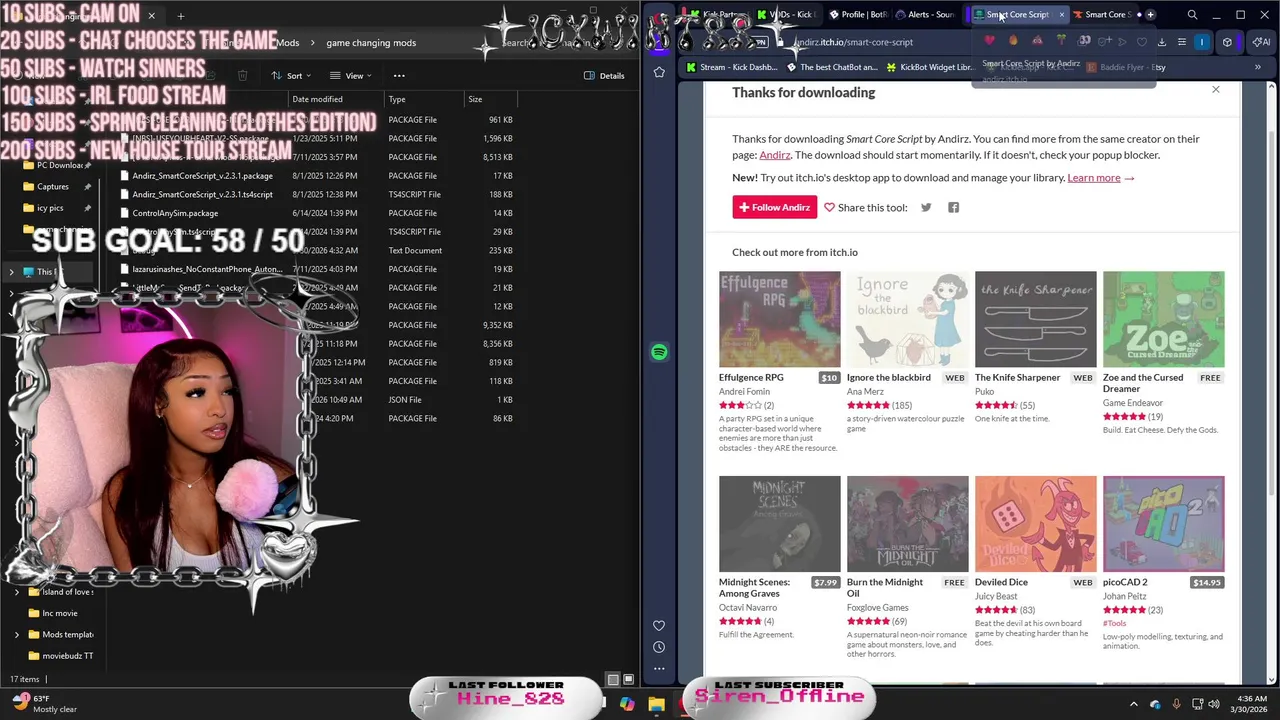The image size is (1280, 720).
Task: Open the browser extensions cube icon
Action: tap(1227, 42)
